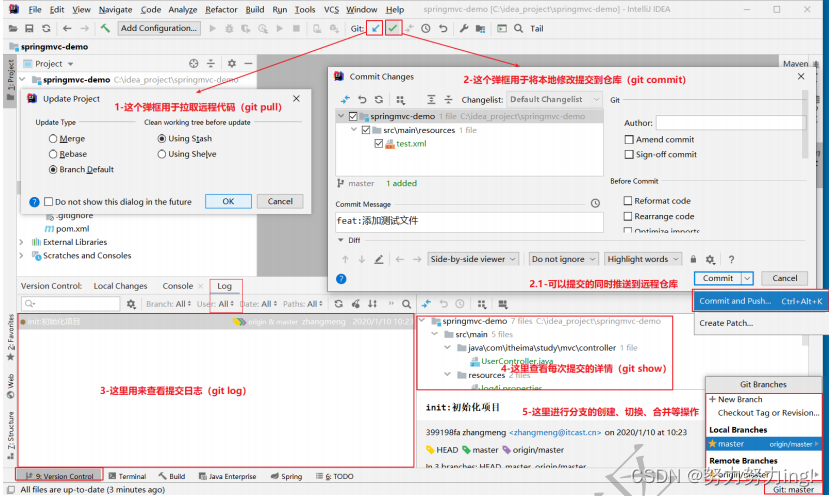
Task: Switch to the Log tab
Action: (225, 286)
